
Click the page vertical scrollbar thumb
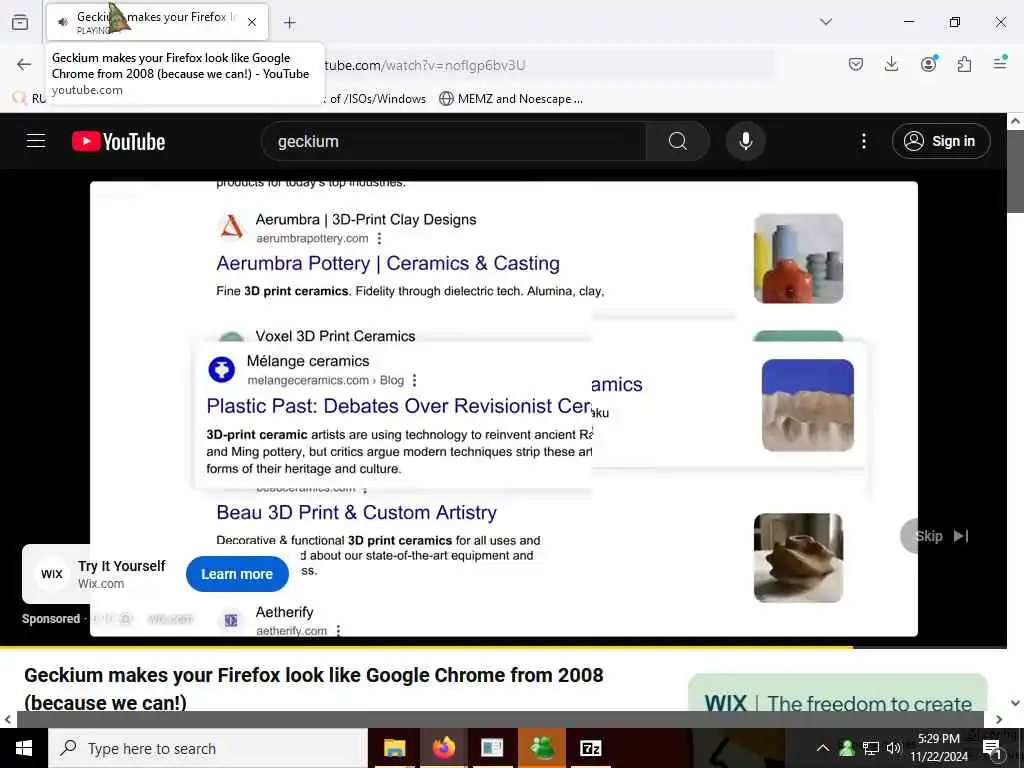coord(1015,171)
